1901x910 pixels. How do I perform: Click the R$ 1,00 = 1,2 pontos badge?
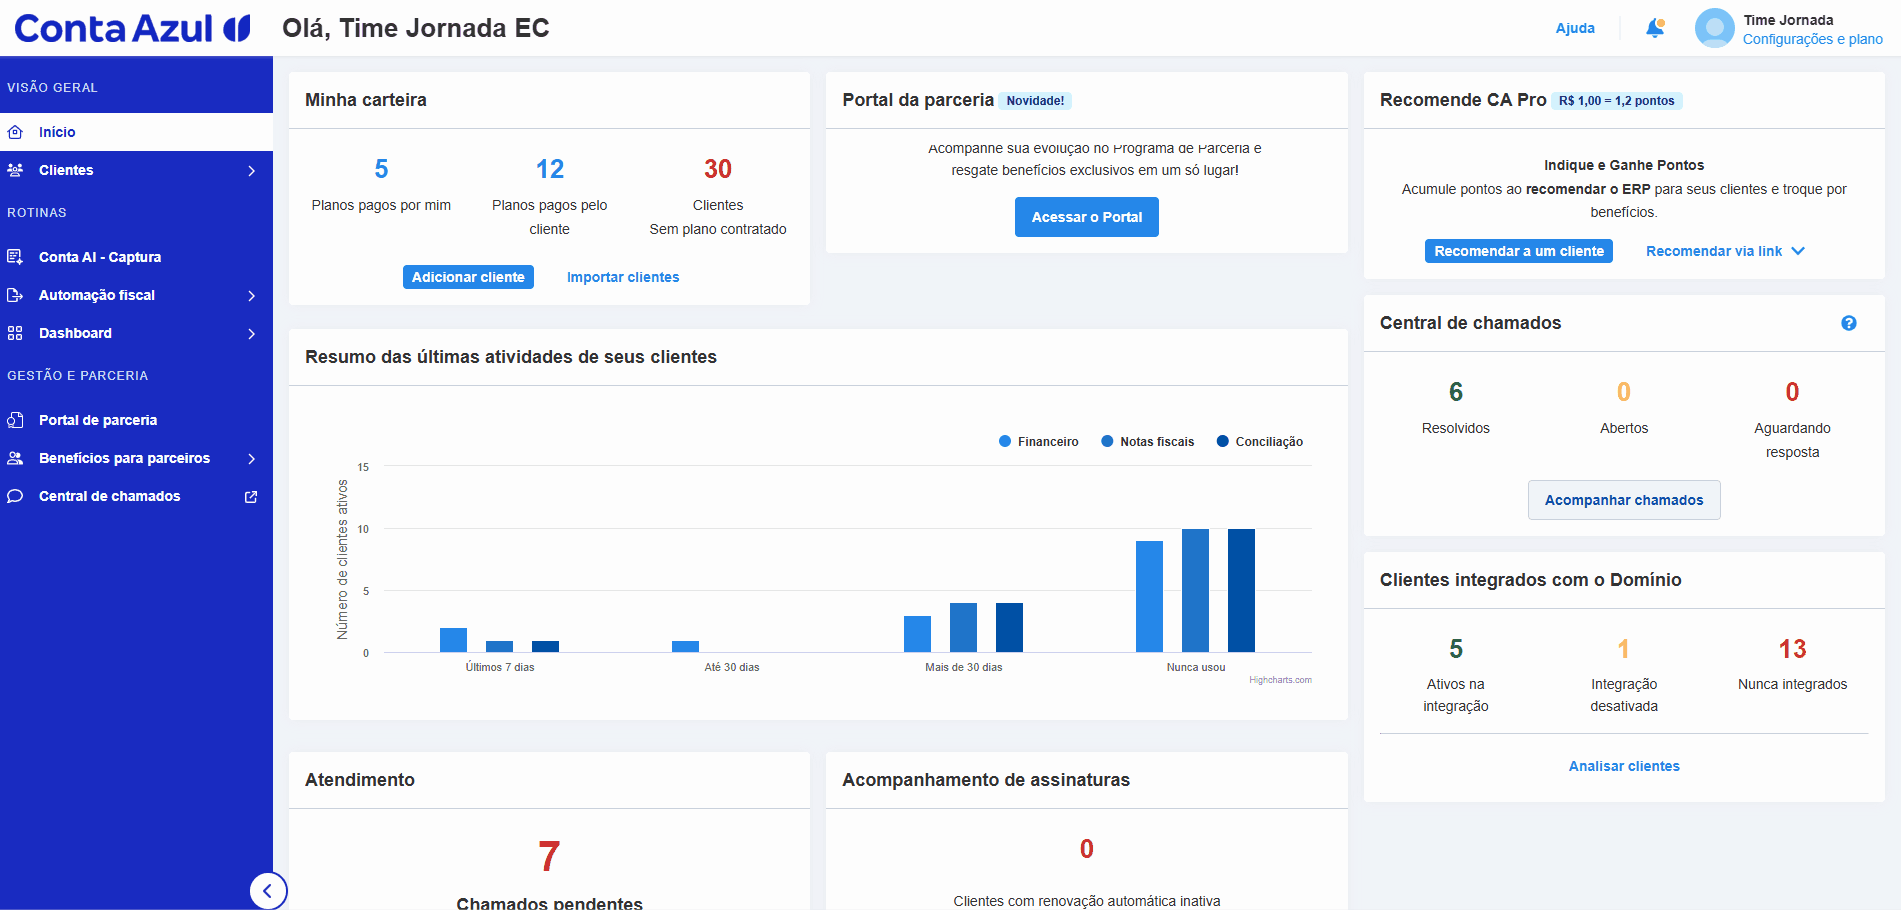tap(1616, 101)
